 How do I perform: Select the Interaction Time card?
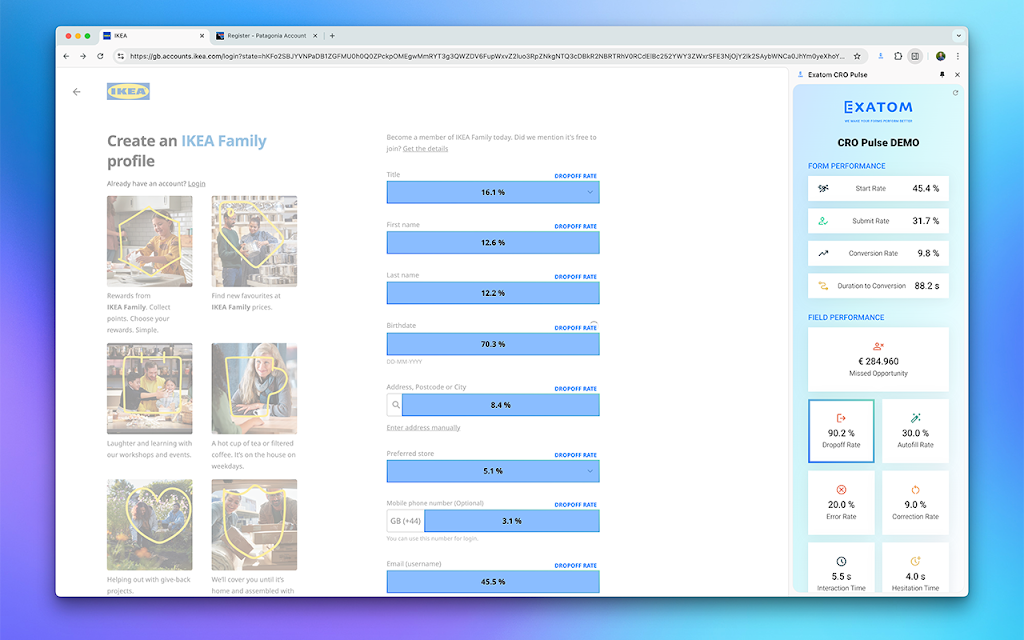click(x=841, y=568)
